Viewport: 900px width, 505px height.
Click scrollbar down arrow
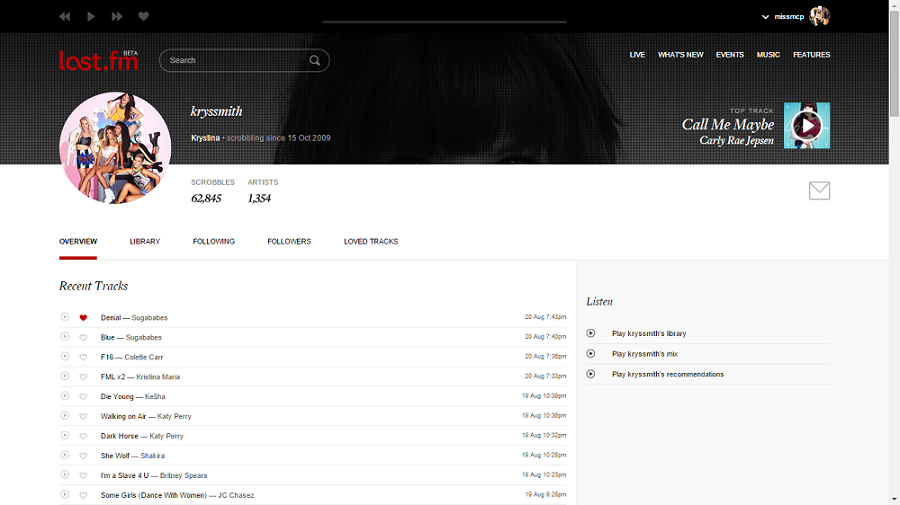pyautogui.click(x=894, y=500)
